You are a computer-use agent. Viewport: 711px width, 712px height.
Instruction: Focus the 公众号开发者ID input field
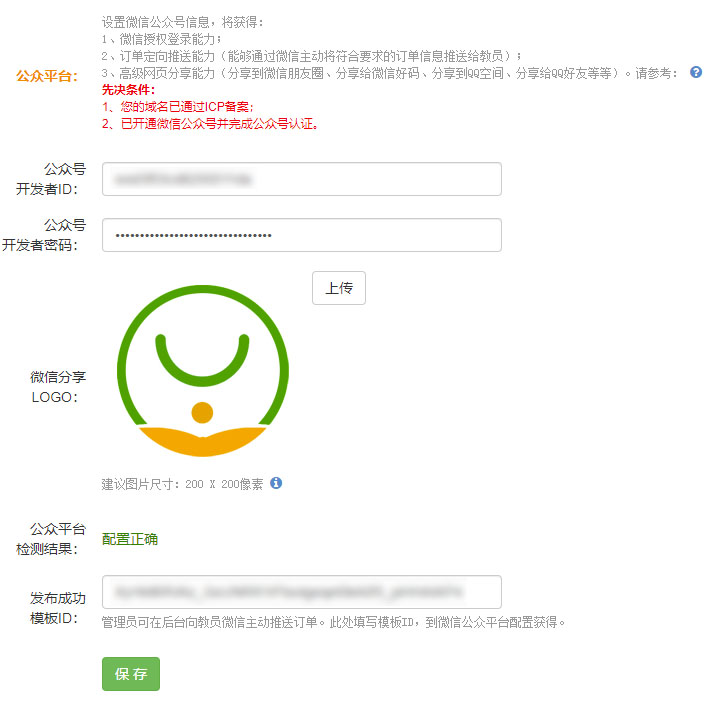(x=302, y=179)
